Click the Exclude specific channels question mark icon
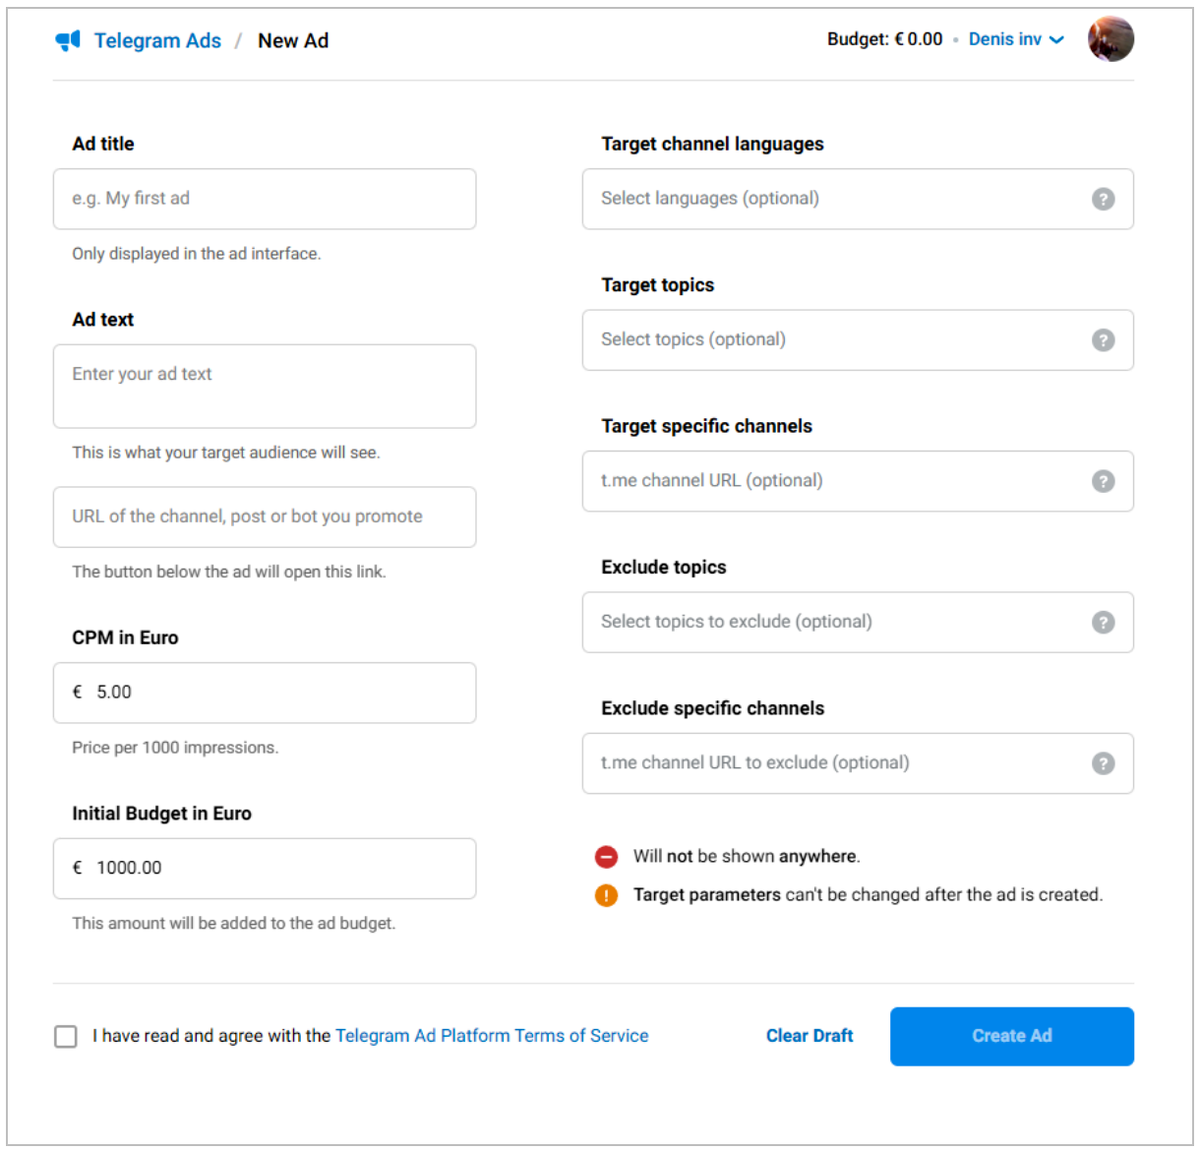 pyautogui.click(x=1103, y=763)
